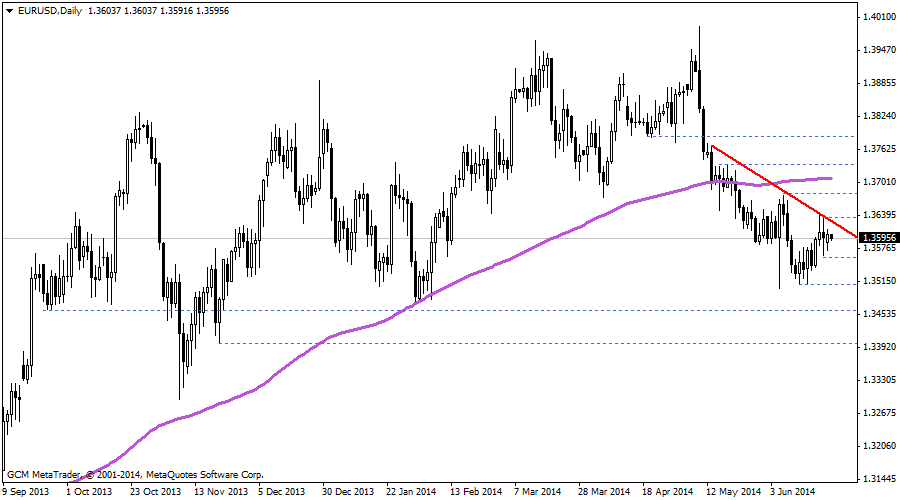Screen dimensions: 900x500
Task: Click the 9 Sep 2013 date label
Action: (x=26, y=492)
